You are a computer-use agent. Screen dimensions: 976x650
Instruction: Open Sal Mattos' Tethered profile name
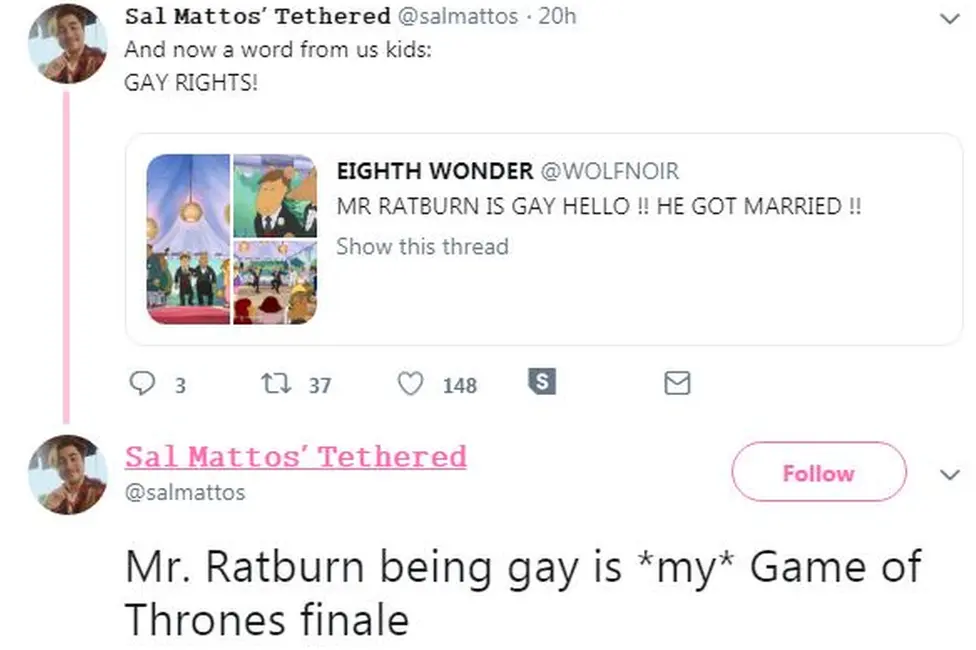[x=294, y=456]
